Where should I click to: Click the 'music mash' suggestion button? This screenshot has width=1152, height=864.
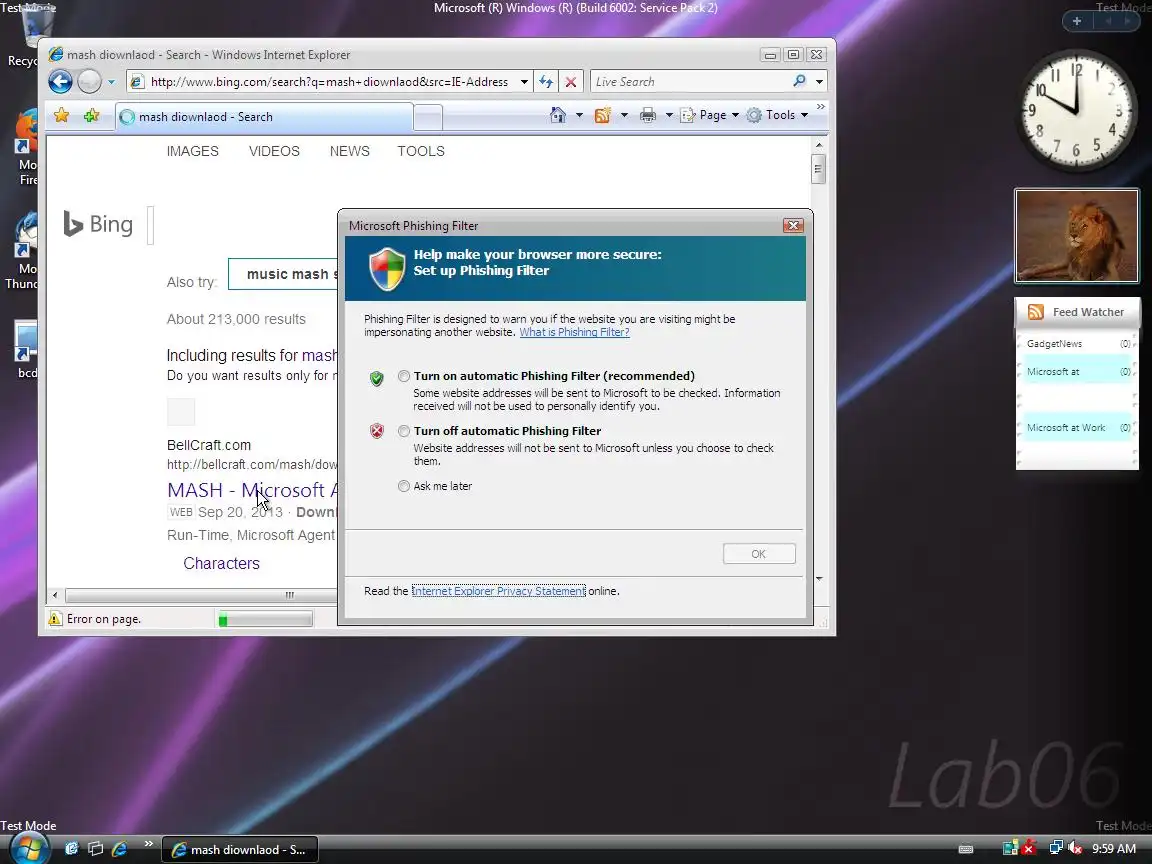coord(284,274)
